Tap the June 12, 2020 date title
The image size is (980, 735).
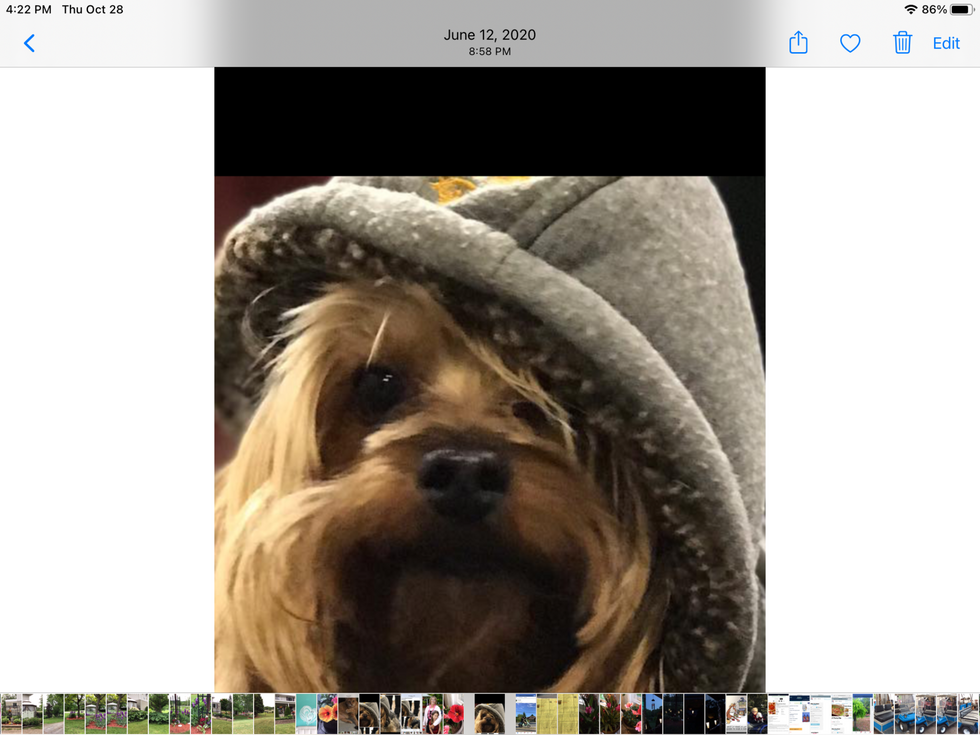pyautogui.click(x=490, y=35)
